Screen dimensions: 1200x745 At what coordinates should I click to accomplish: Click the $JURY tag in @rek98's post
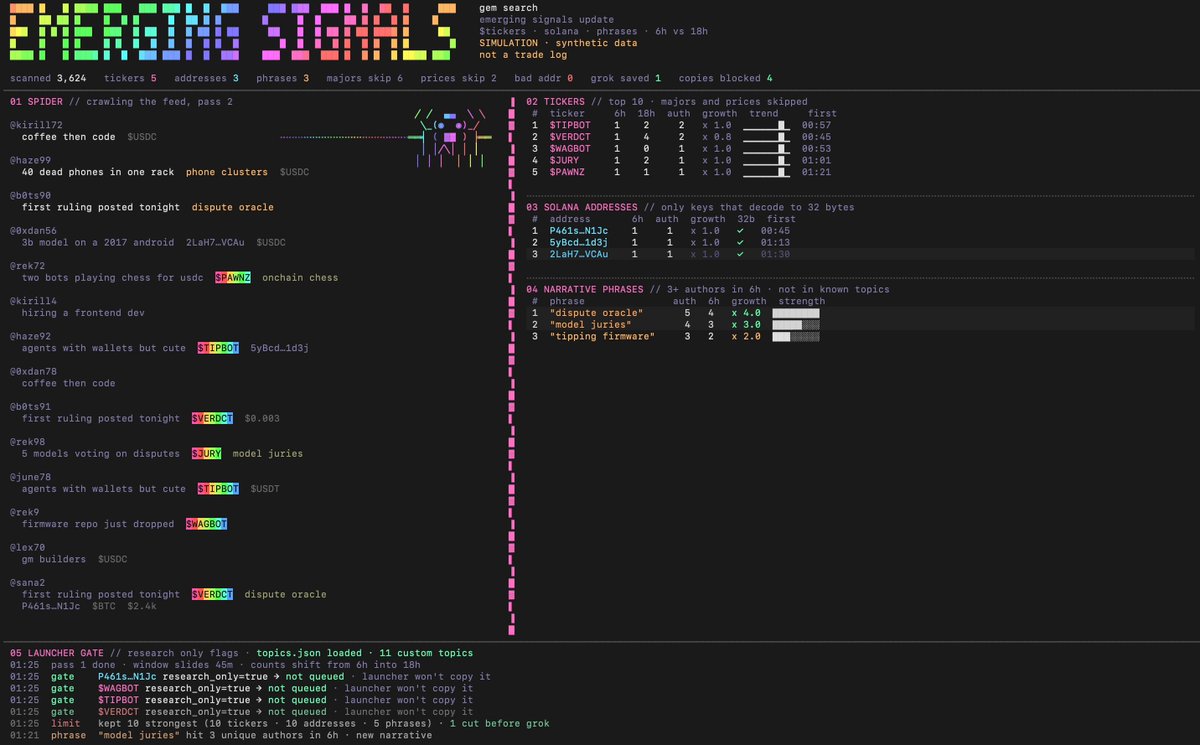tap(206, 453)
